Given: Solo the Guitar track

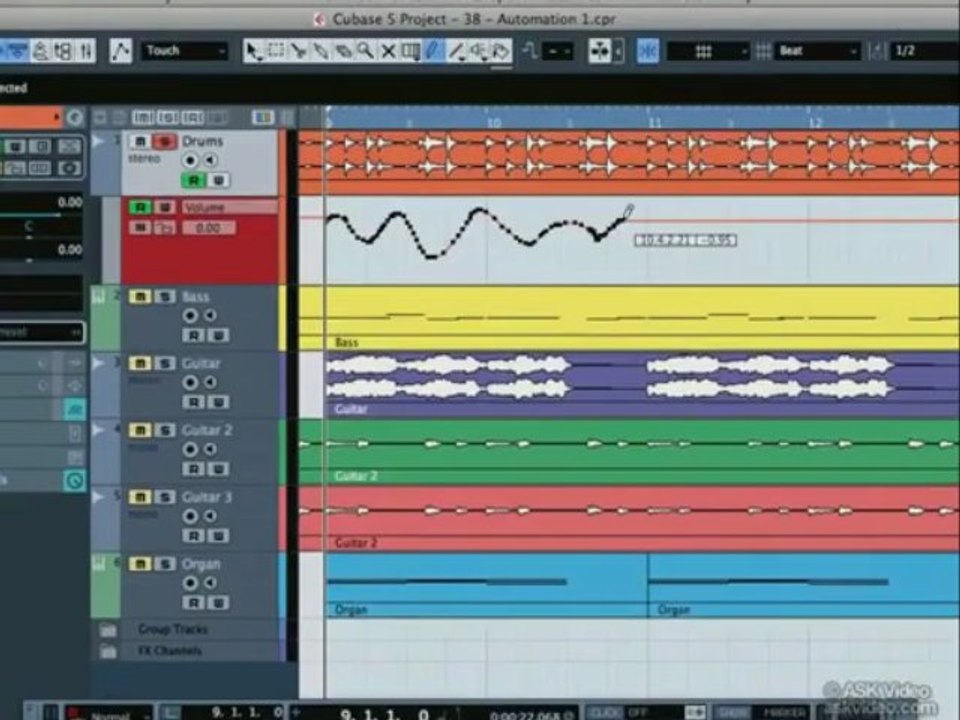Looking at the screenshot, I should tap(164, 364).
